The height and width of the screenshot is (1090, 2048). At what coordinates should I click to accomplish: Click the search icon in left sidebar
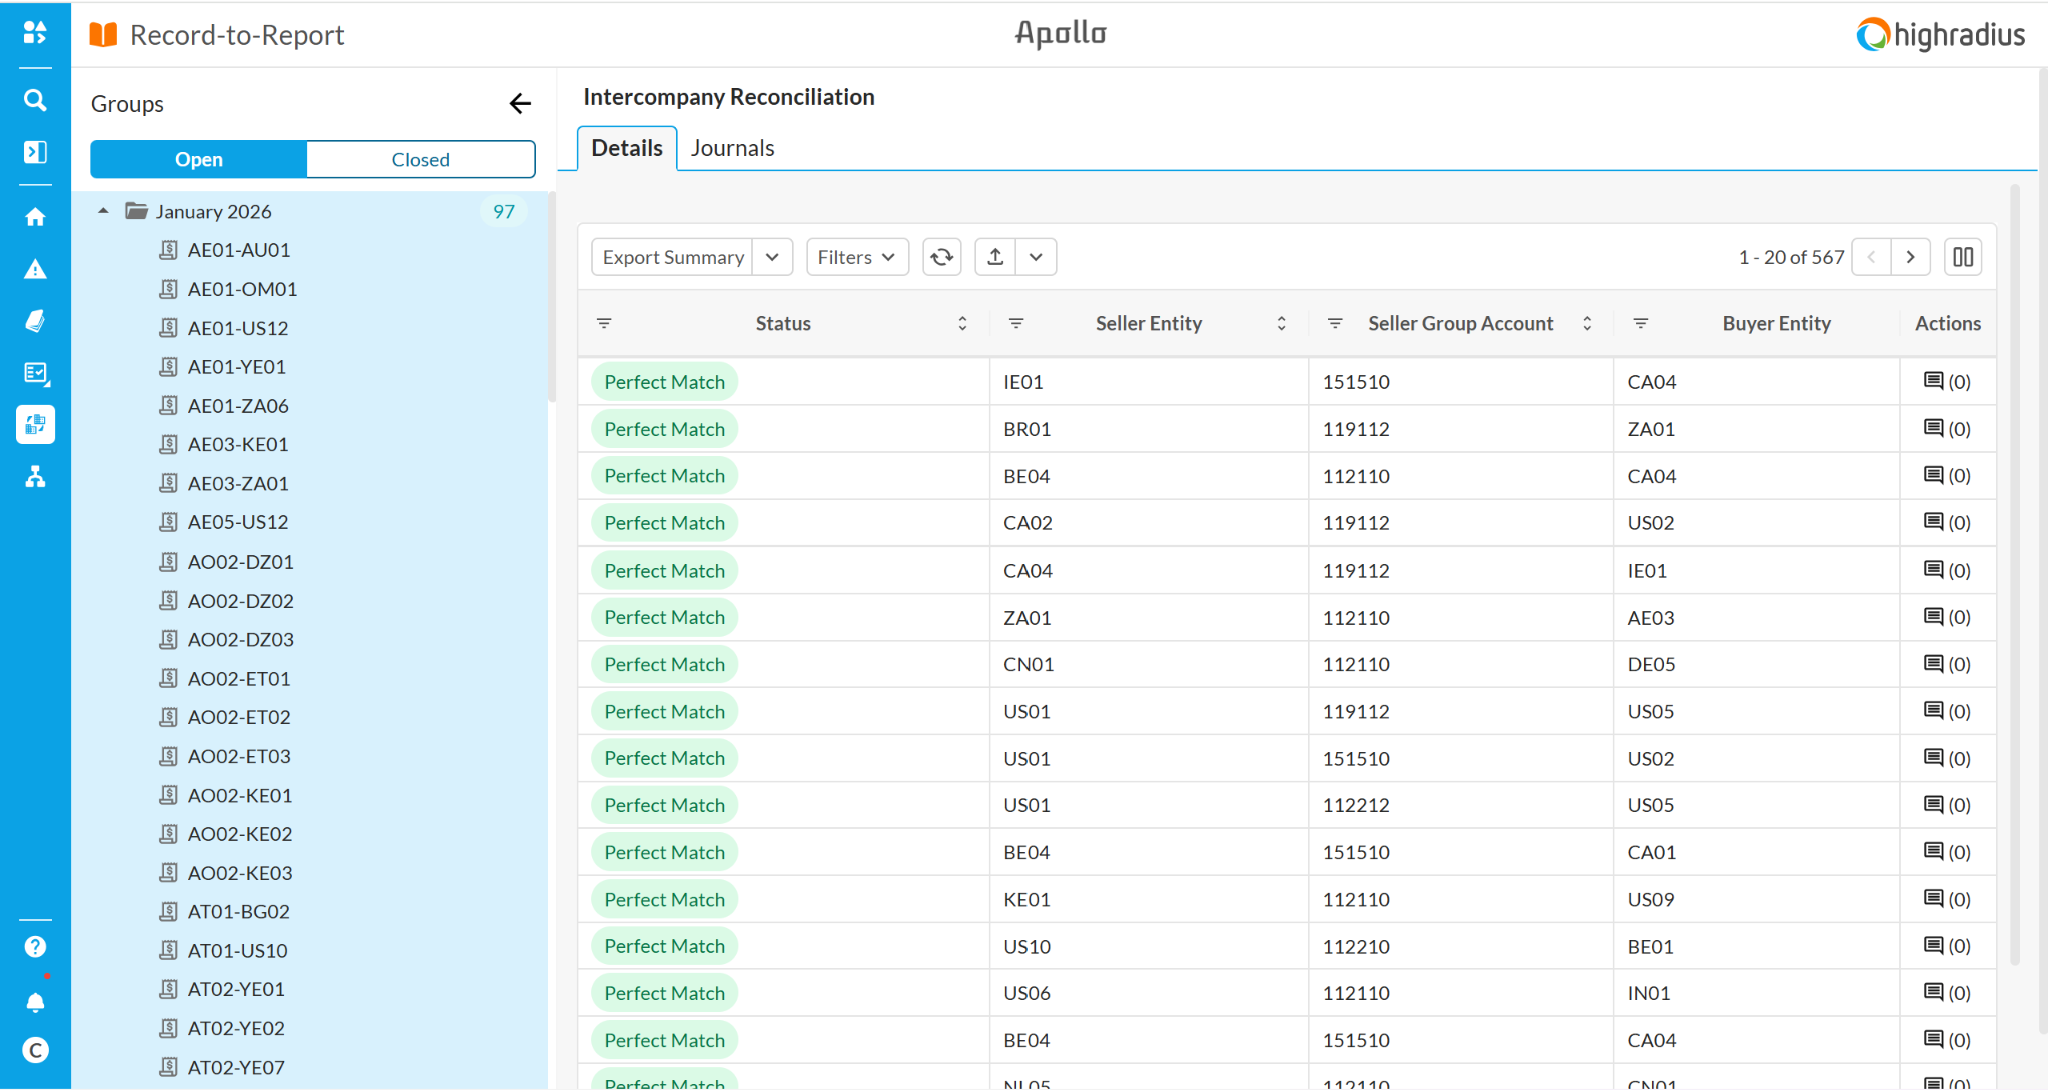pyautogui.click(x=35, y=100)
